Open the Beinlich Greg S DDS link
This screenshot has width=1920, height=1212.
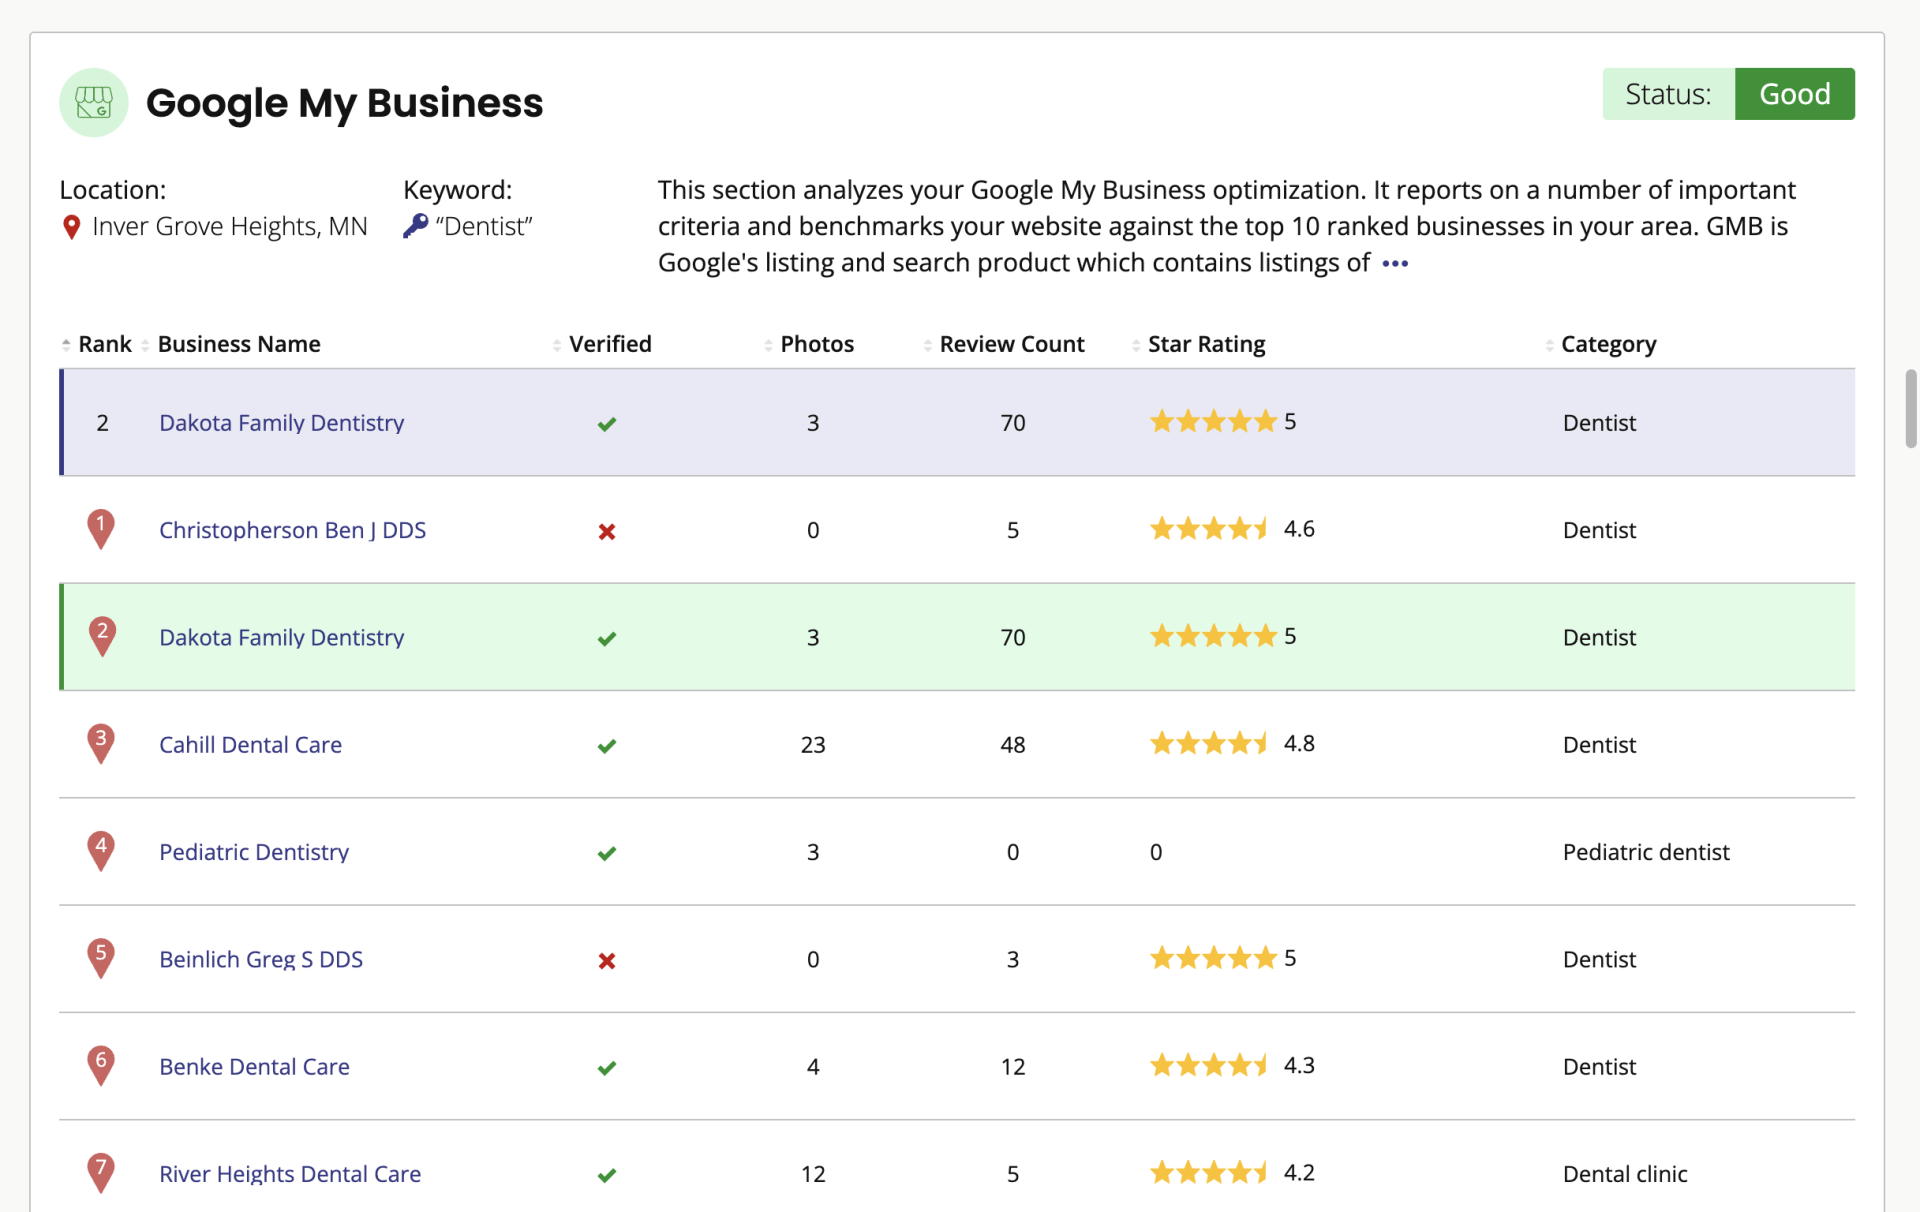(261, 959)
